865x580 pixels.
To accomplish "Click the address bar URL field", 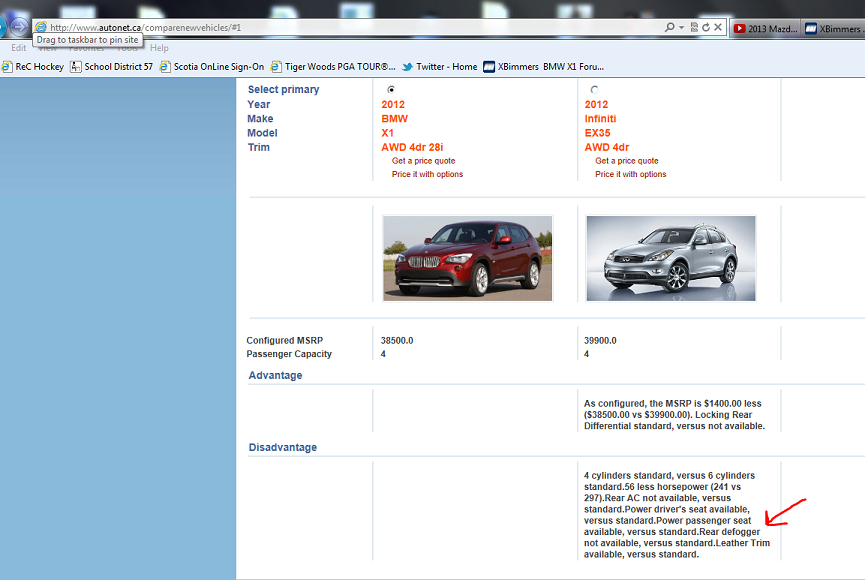I will (x=353, y=27).
